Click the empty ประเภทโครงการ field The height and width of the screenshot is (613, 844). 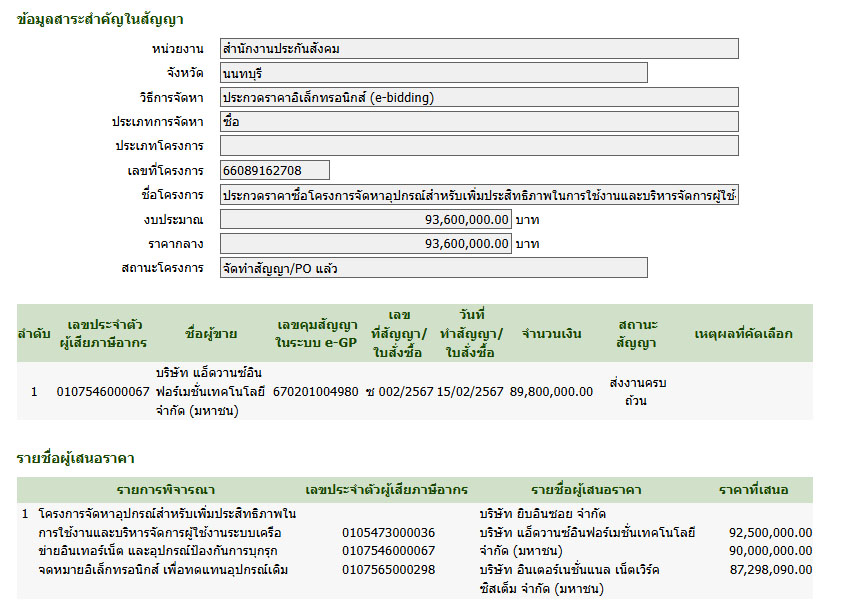point(479,146)
